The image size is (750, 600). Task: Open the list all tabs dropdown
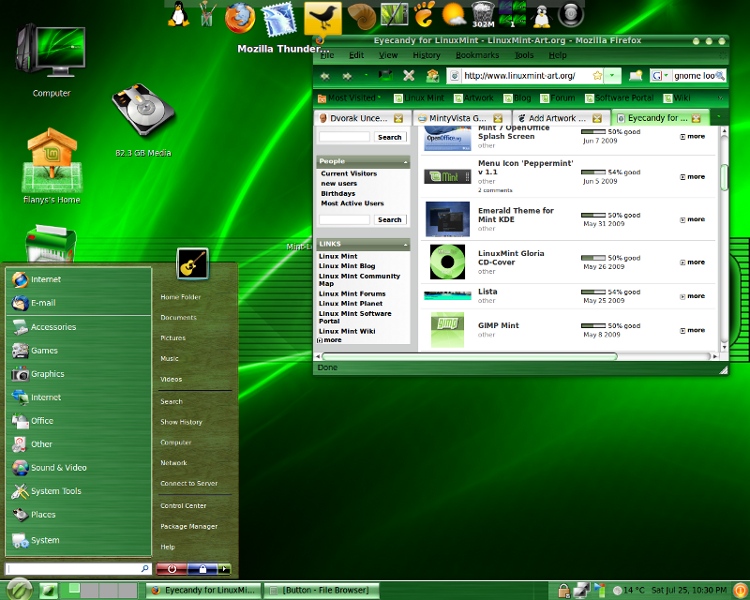718,117
